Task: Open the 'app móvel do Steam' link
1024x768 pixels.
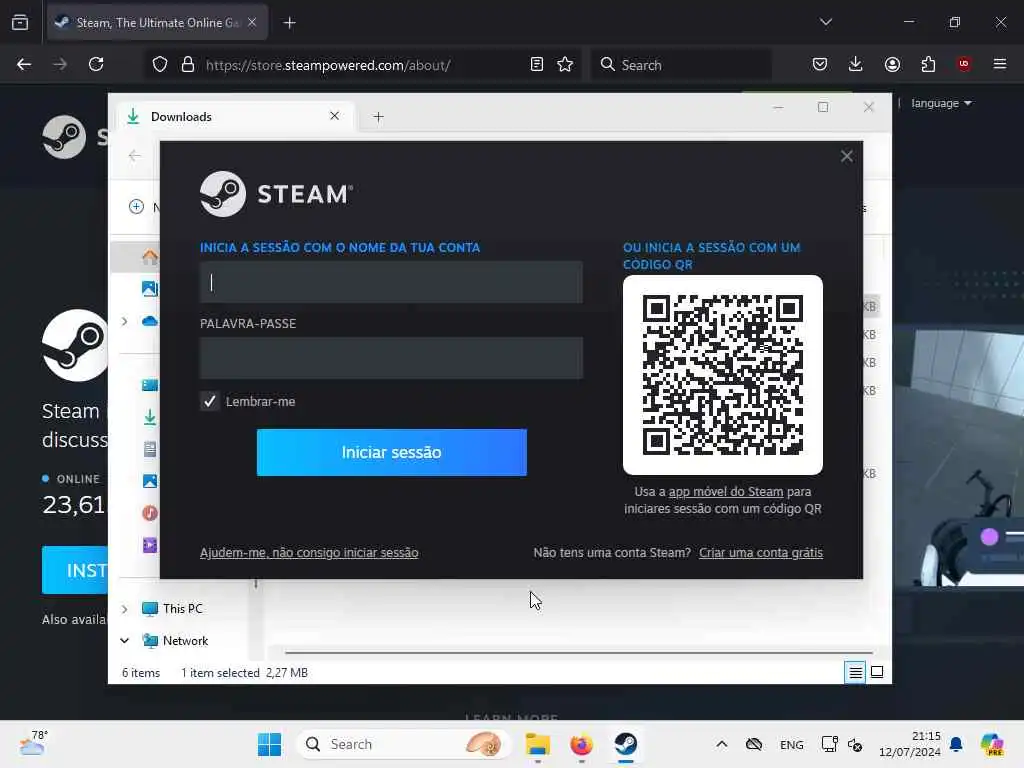Action: coord(726,492)
